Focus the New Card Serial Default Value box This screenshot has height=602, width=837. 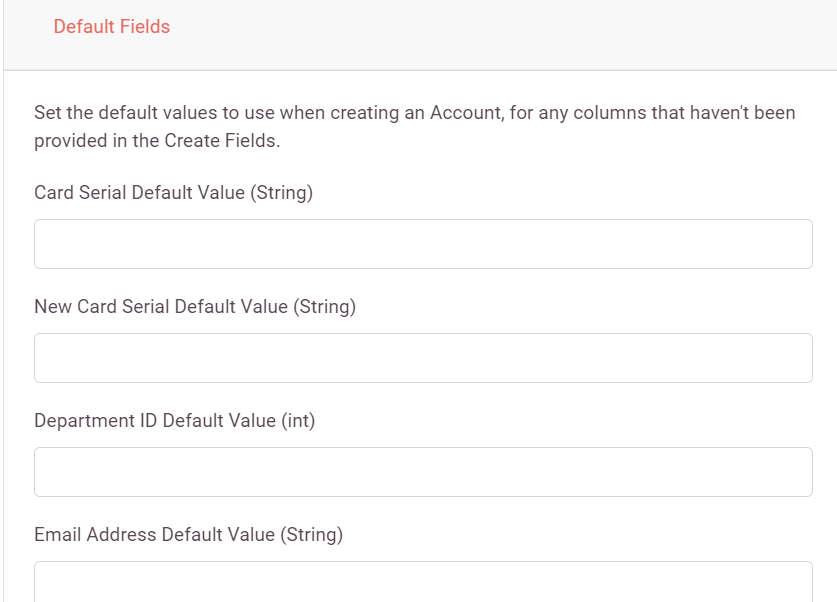pyautogui.click(x=423, y=358)
